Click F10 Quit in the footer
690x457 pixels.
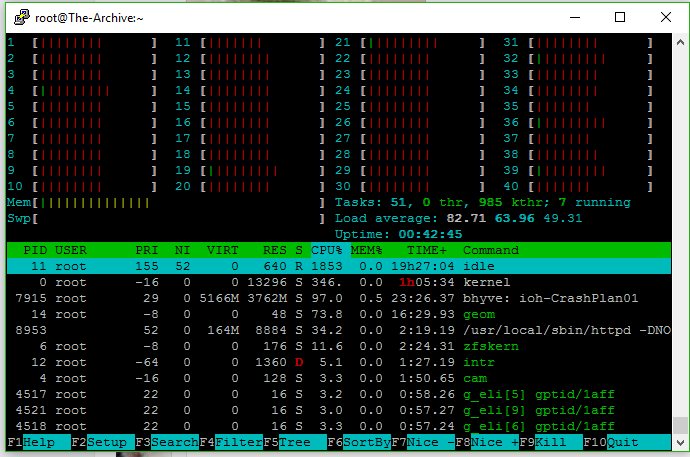627,442
